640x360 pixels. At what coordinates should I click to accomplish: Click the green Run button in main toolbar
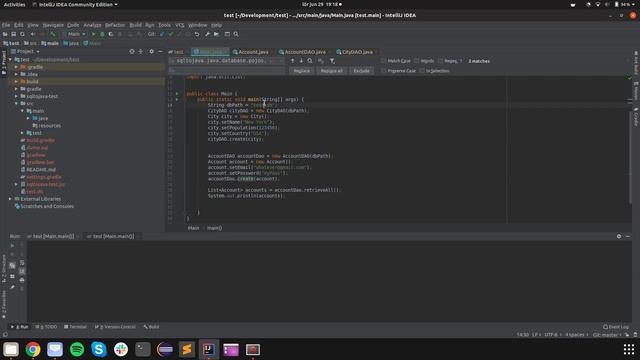pos(93,34)
